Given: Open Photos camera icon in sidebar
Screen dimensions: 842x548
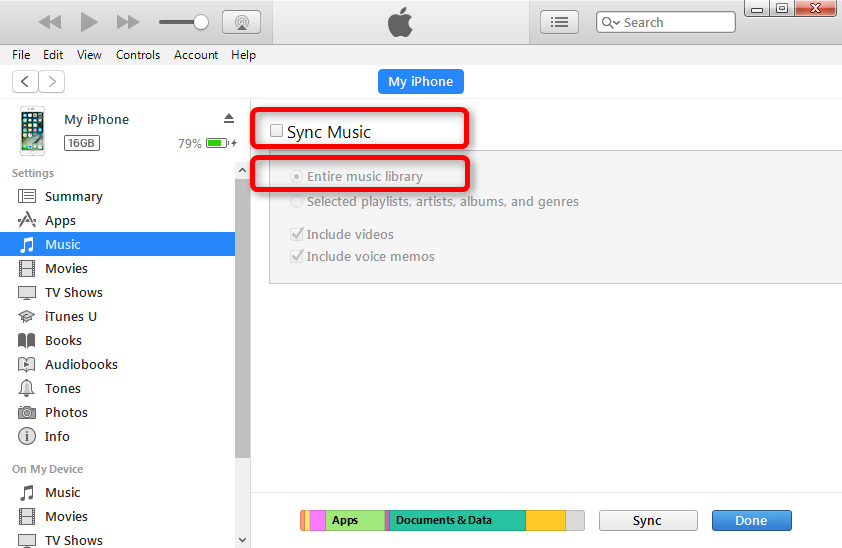Looking at the screenshot, I should [27, 412].
